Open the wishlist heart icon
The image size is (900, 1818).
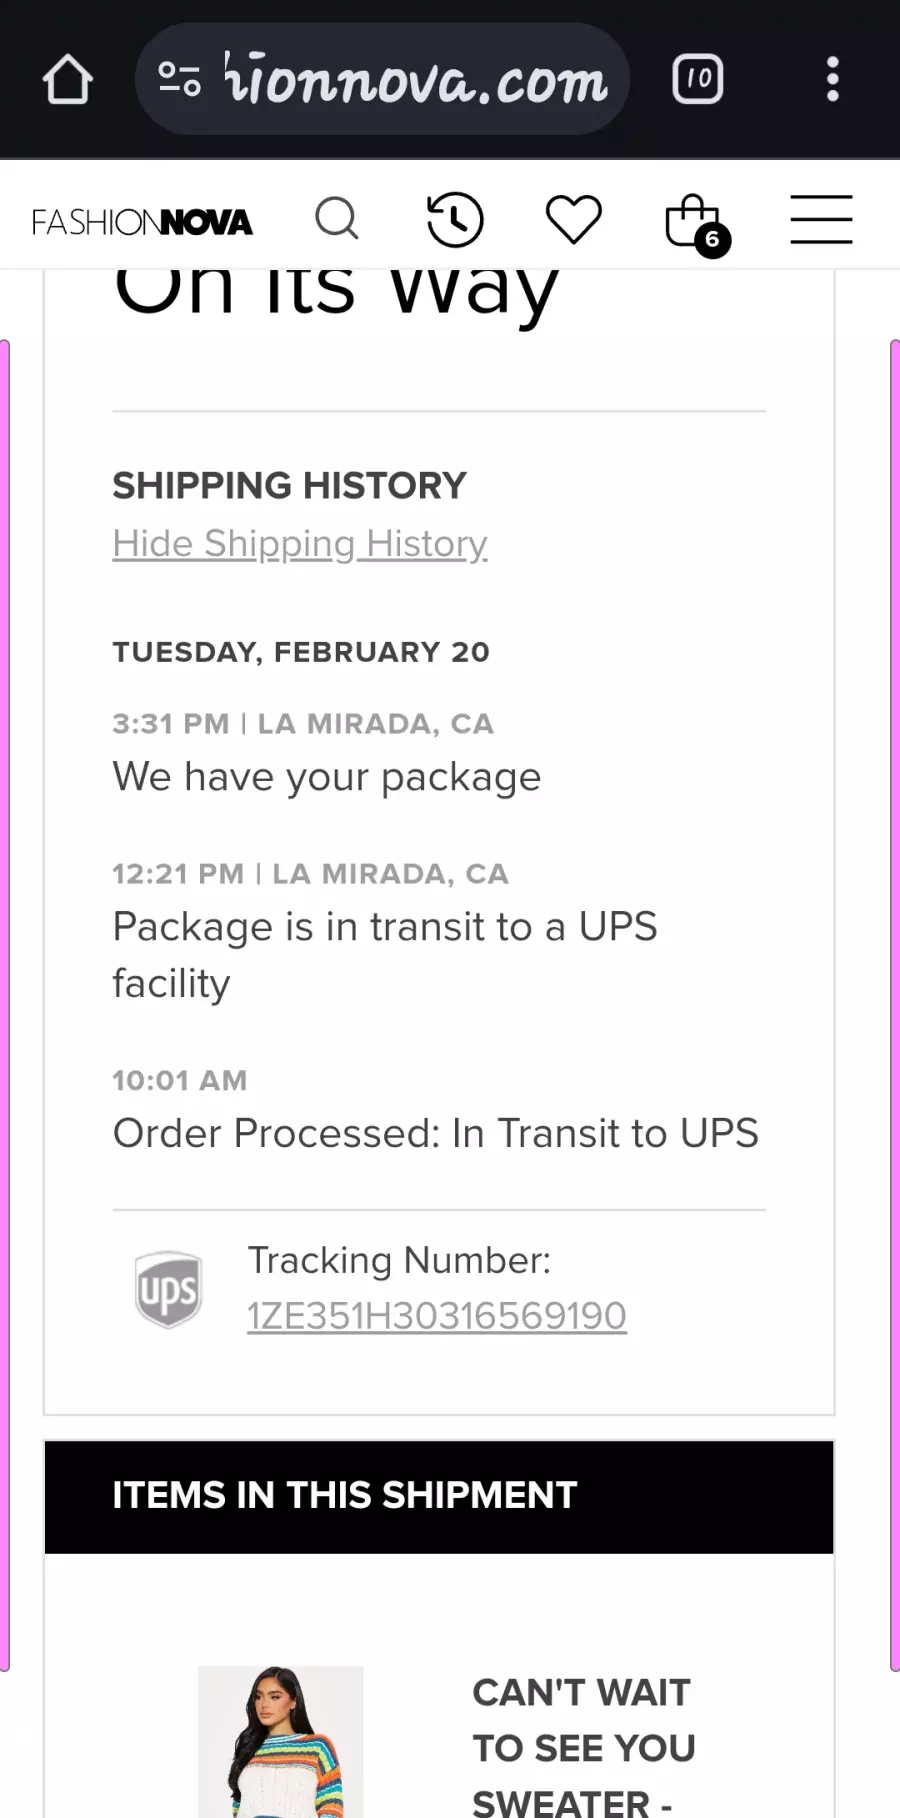pos(574,219)
